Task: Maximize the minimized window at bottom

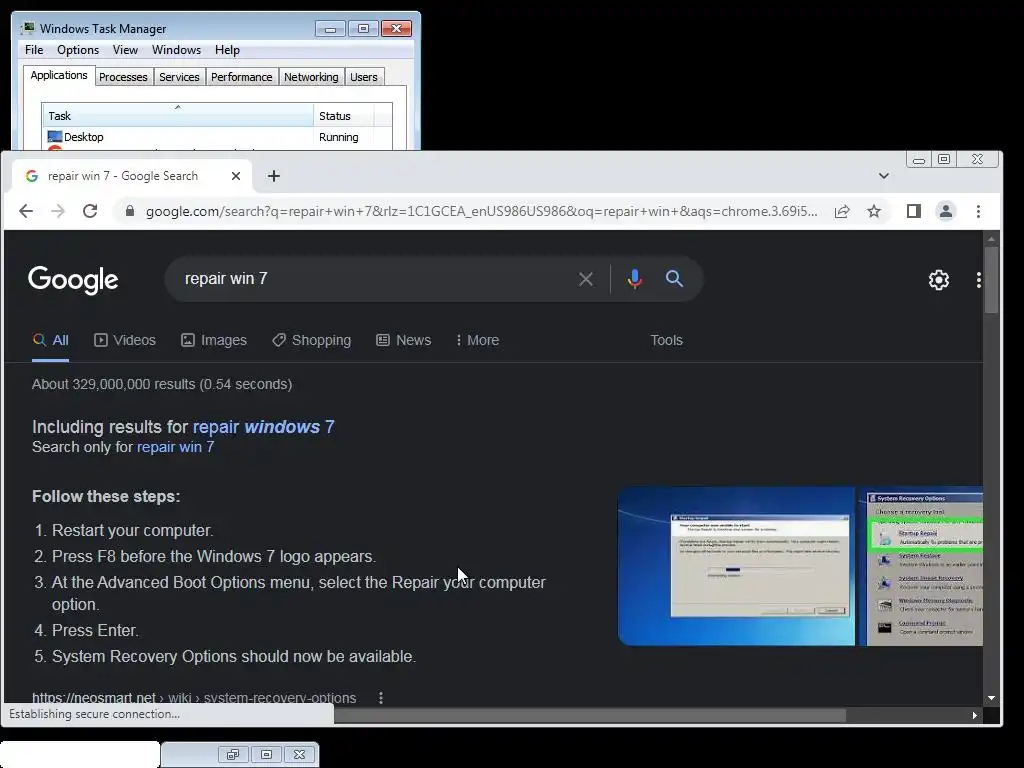Action: [266, 754]
